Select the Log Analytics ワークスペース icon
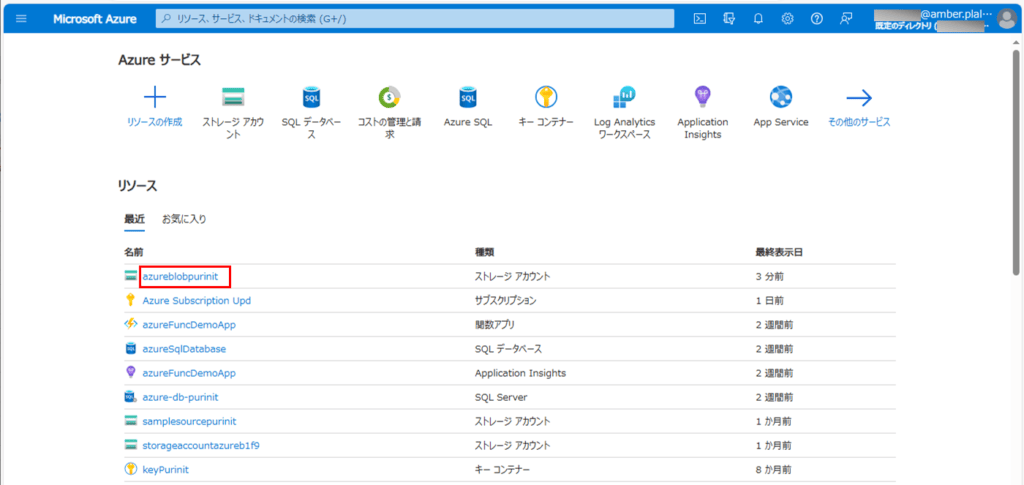The width and height of the screenshot is (1024, 485). click(624, 97)
